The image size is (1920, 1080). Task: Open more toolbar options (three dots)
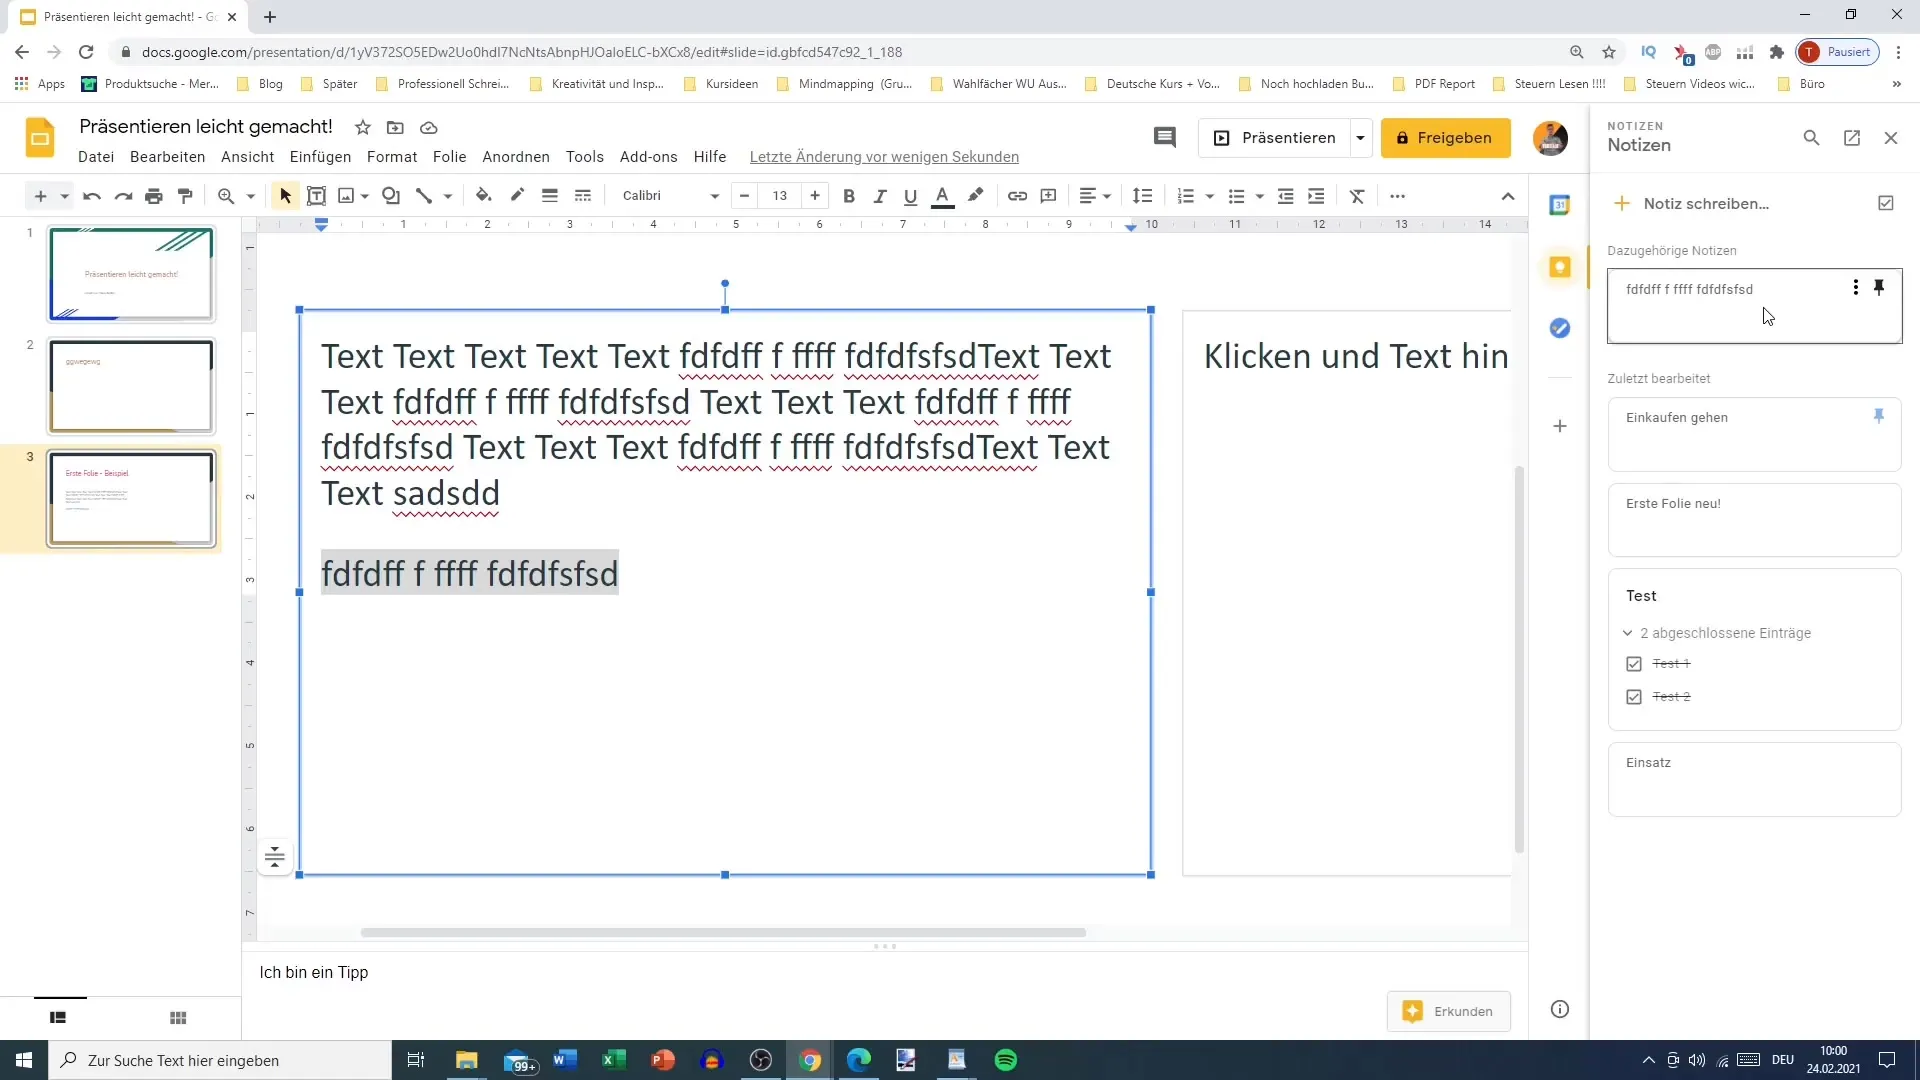click(x=1398, y=196)
